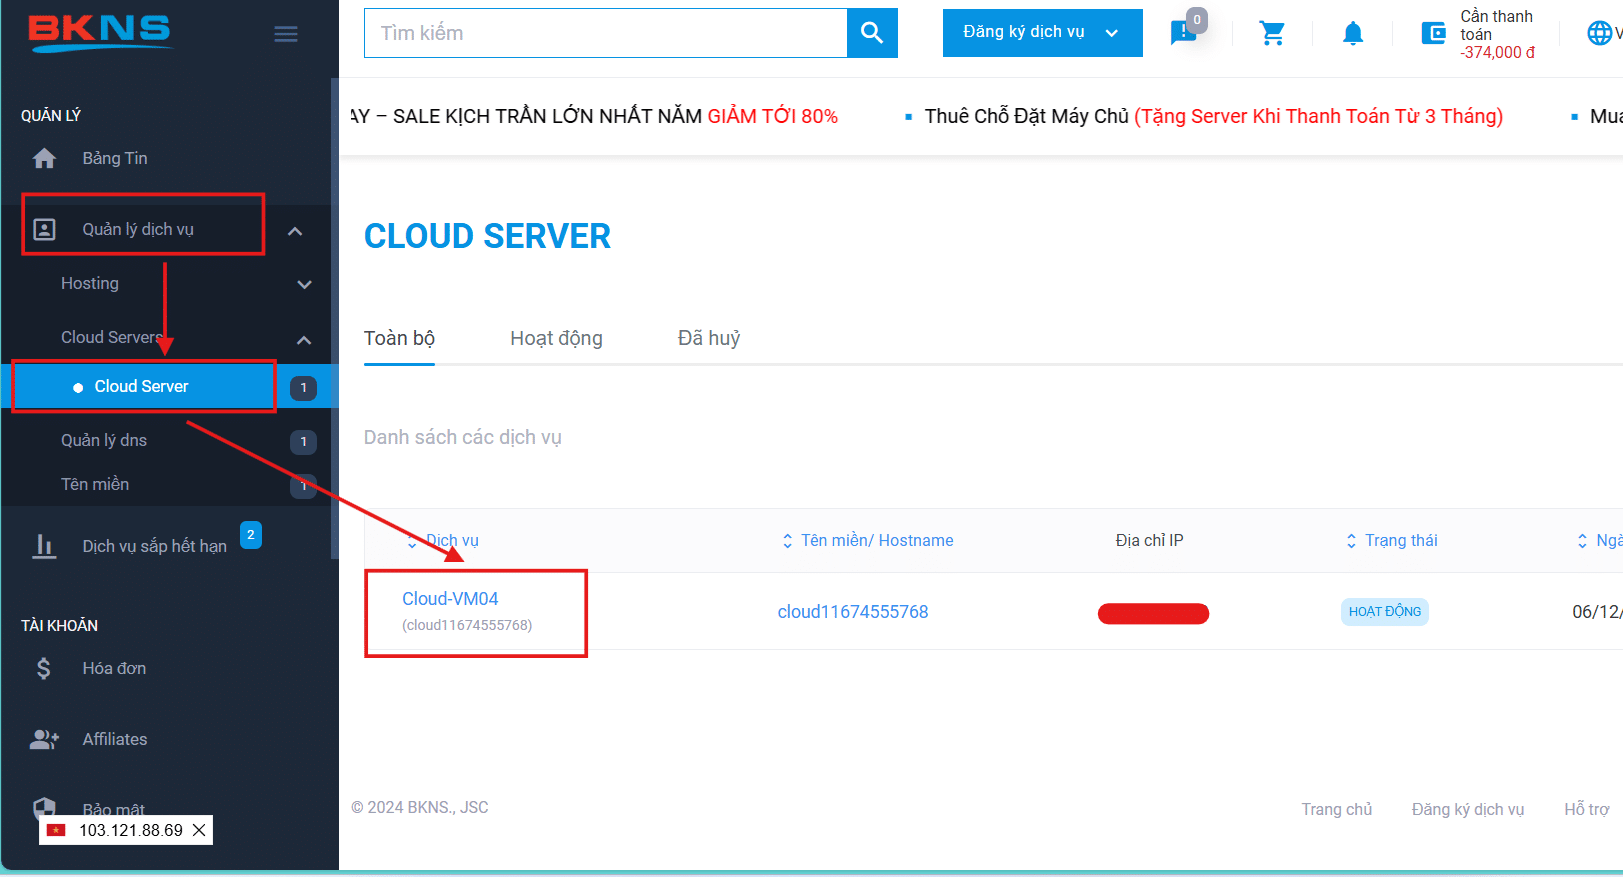Sort by Trạng thái column
The width and height of the screenshot is (1623, 877).
pos(1391,540)
